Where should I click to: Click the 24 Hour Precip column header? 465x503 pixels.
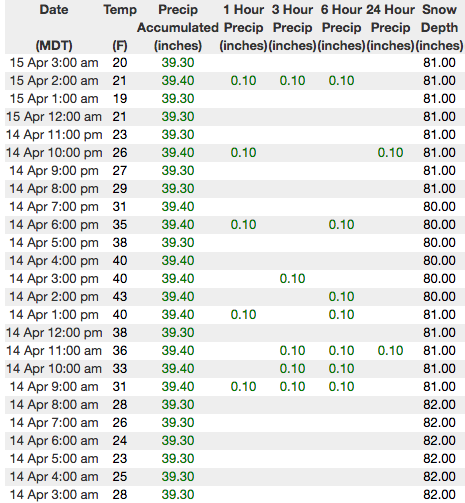[x=390, y=27]
